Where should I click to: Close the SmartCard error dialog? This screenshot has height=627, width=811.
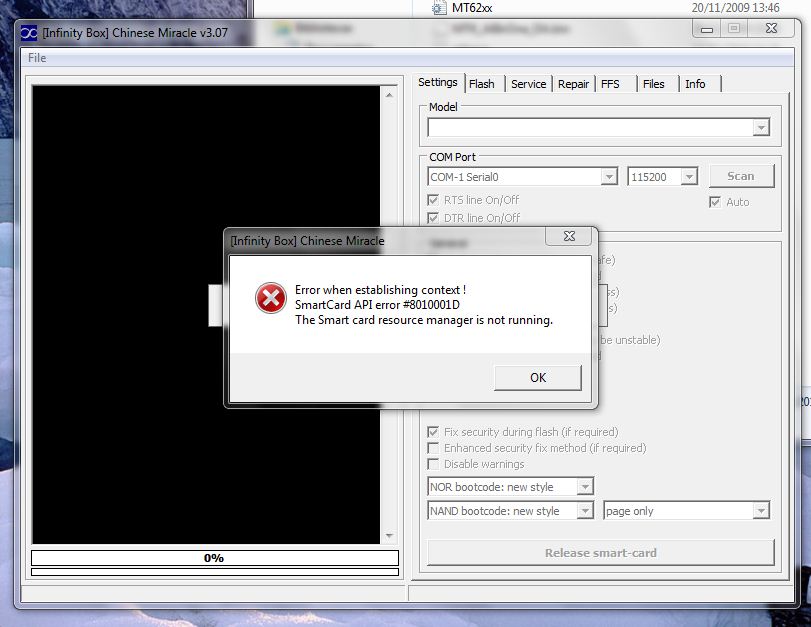[569, 236]
